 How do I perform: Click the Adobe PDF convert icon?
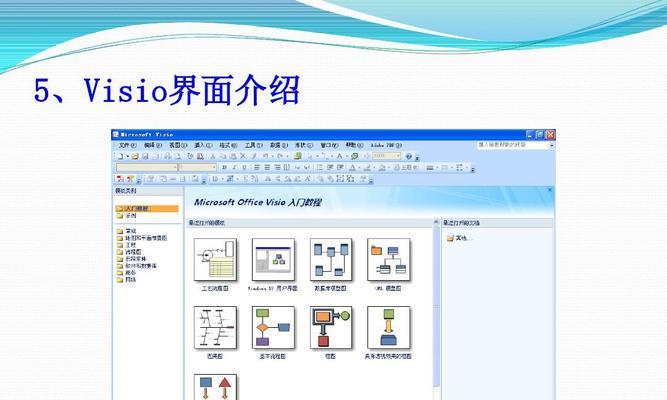120,179
